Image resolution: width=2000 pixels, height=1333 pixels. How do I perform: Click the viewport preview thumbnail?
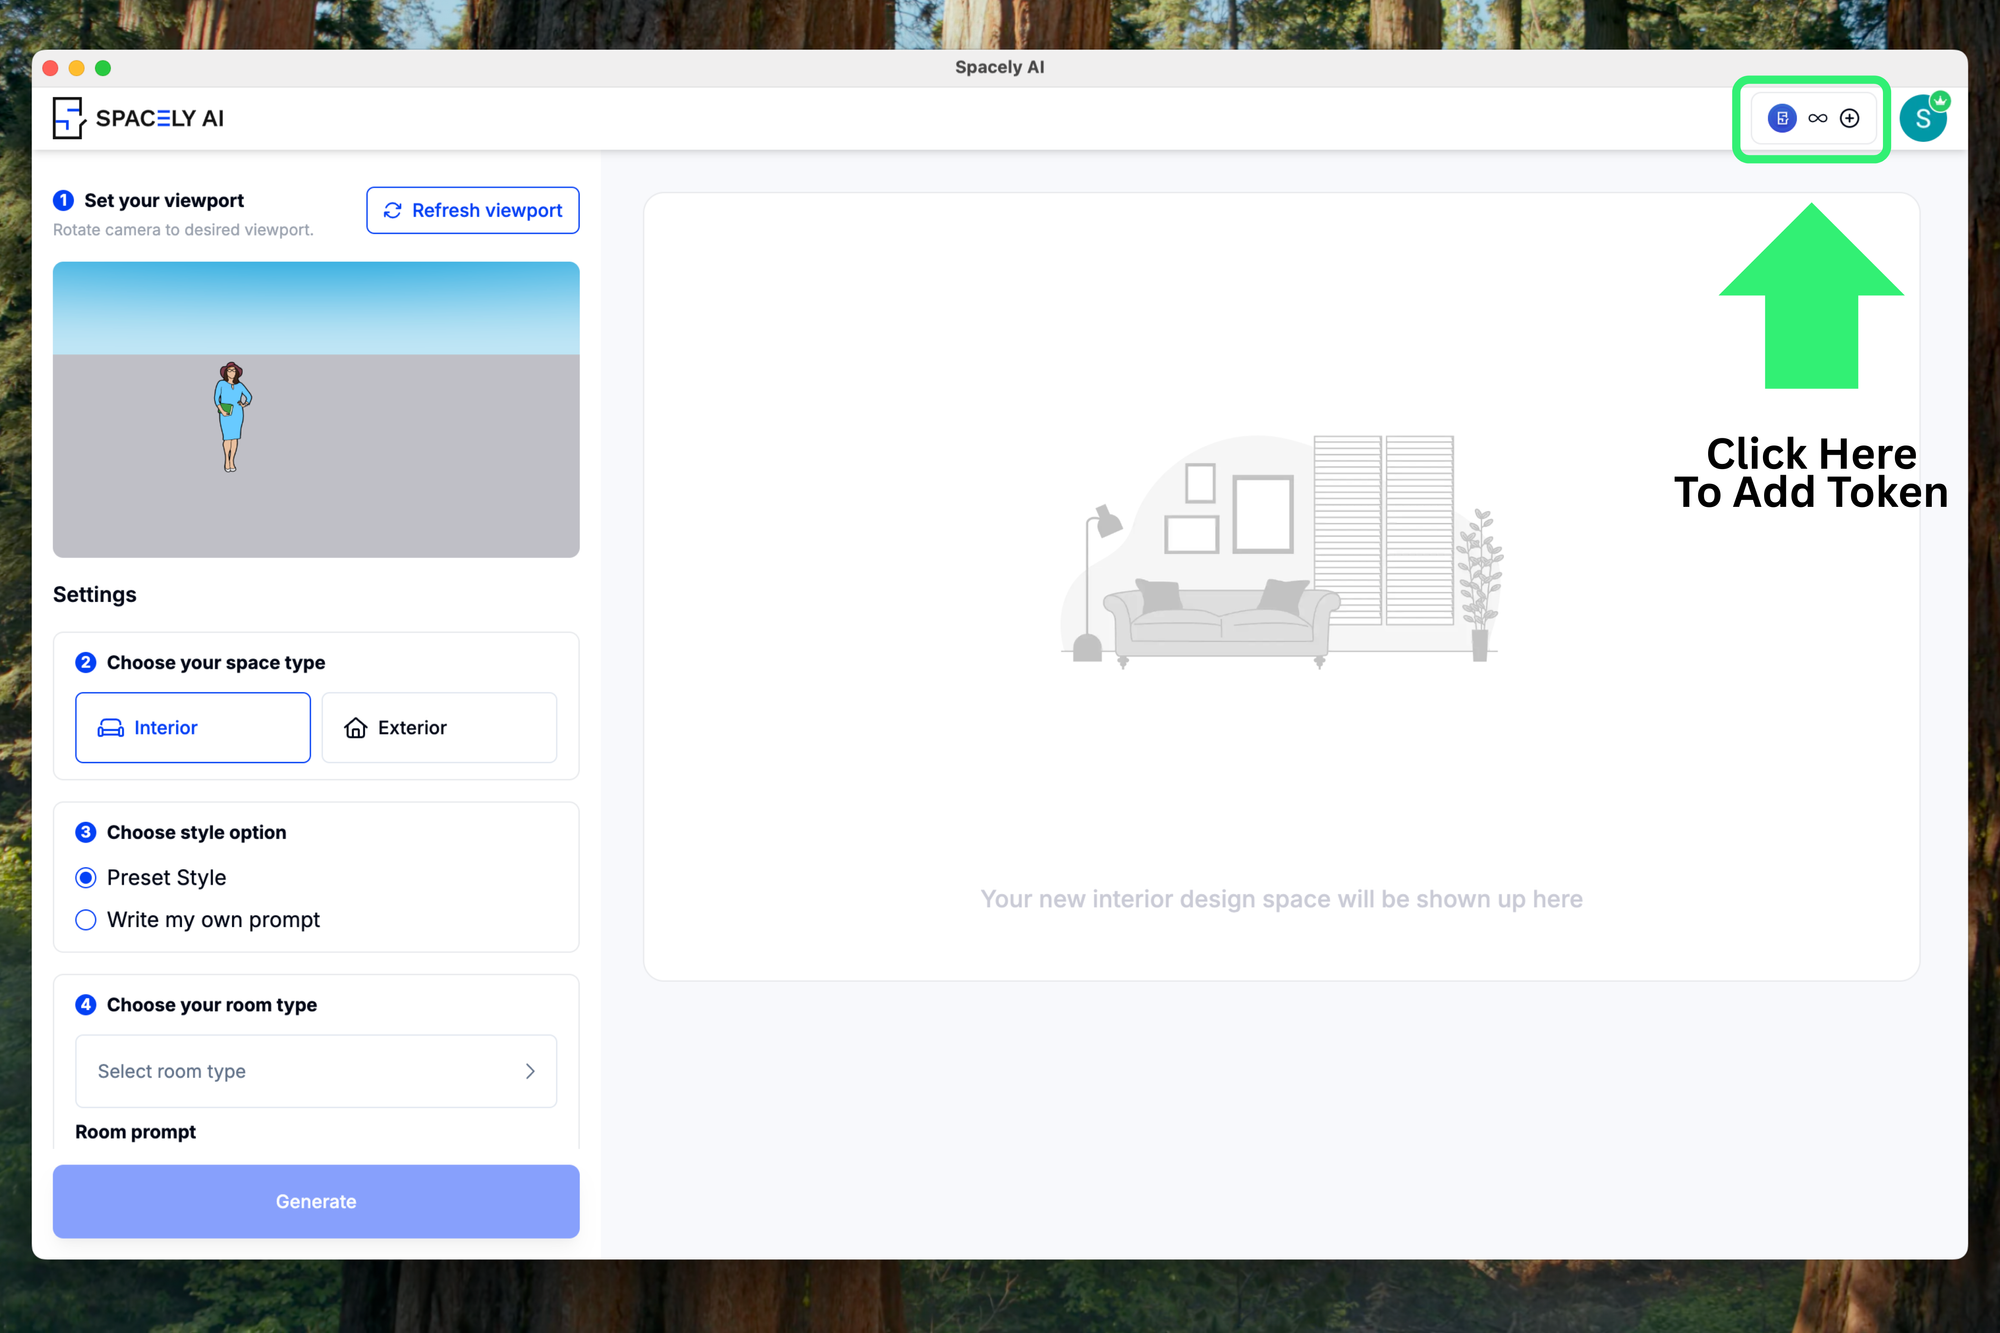316,410
